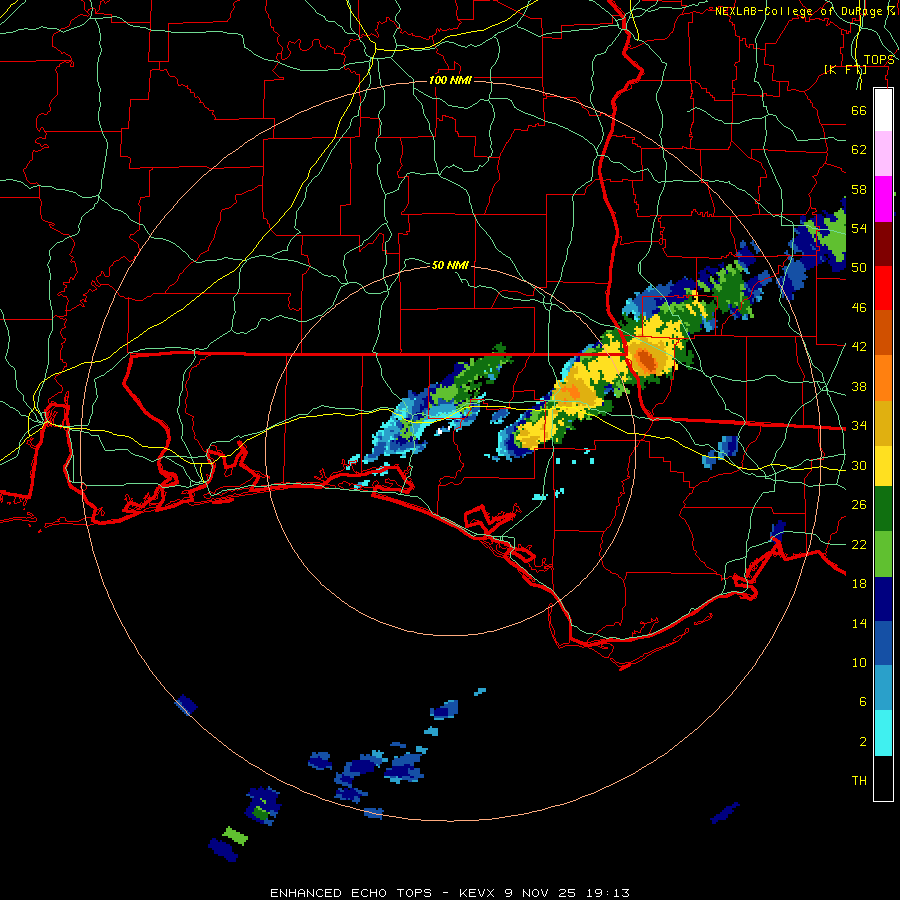Click the '50 NMI' range ring label

450,265
